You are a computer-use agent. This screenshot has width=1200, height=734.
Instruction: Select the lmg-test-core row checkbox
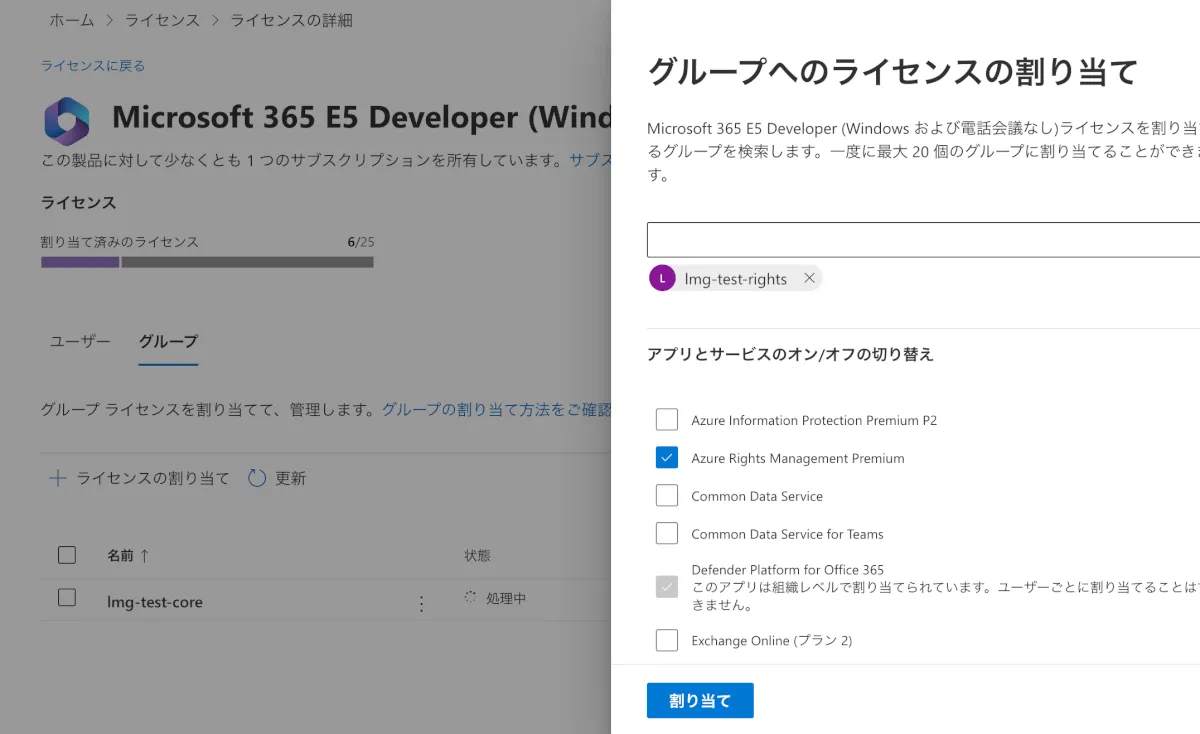click(x=67, y=598)
